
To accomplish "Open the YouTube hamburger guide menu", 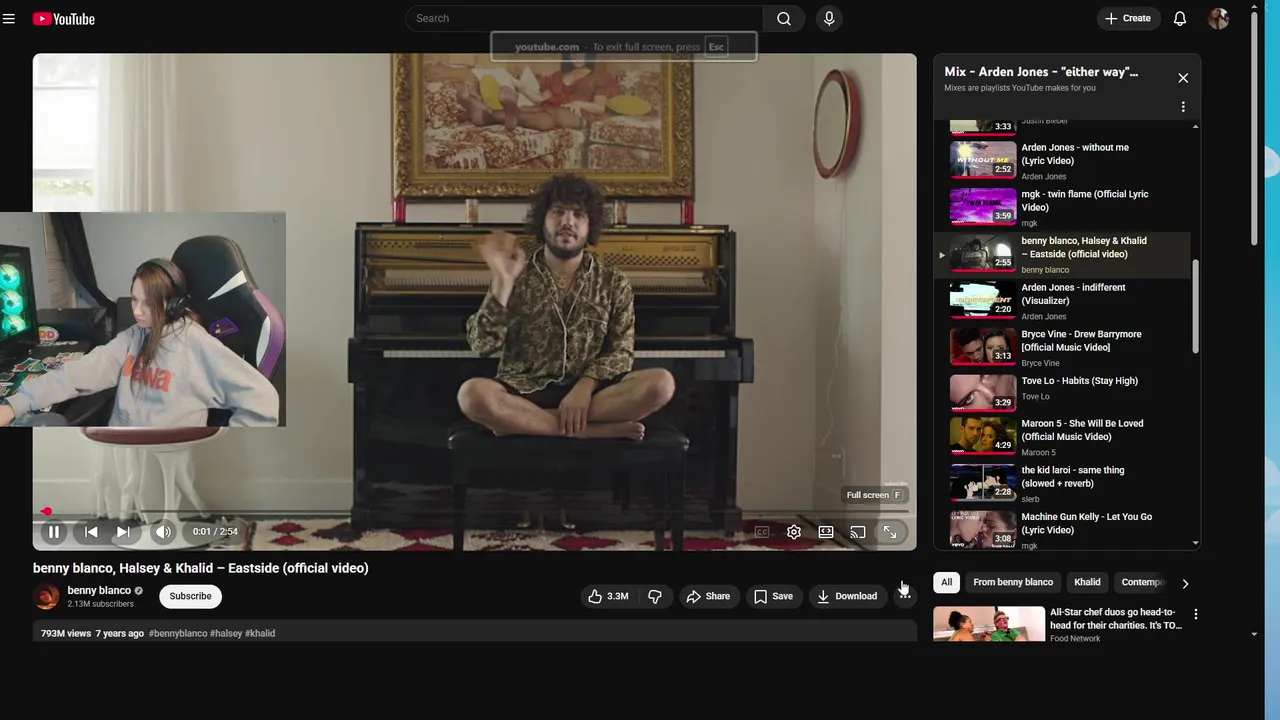I will (9, 18).
